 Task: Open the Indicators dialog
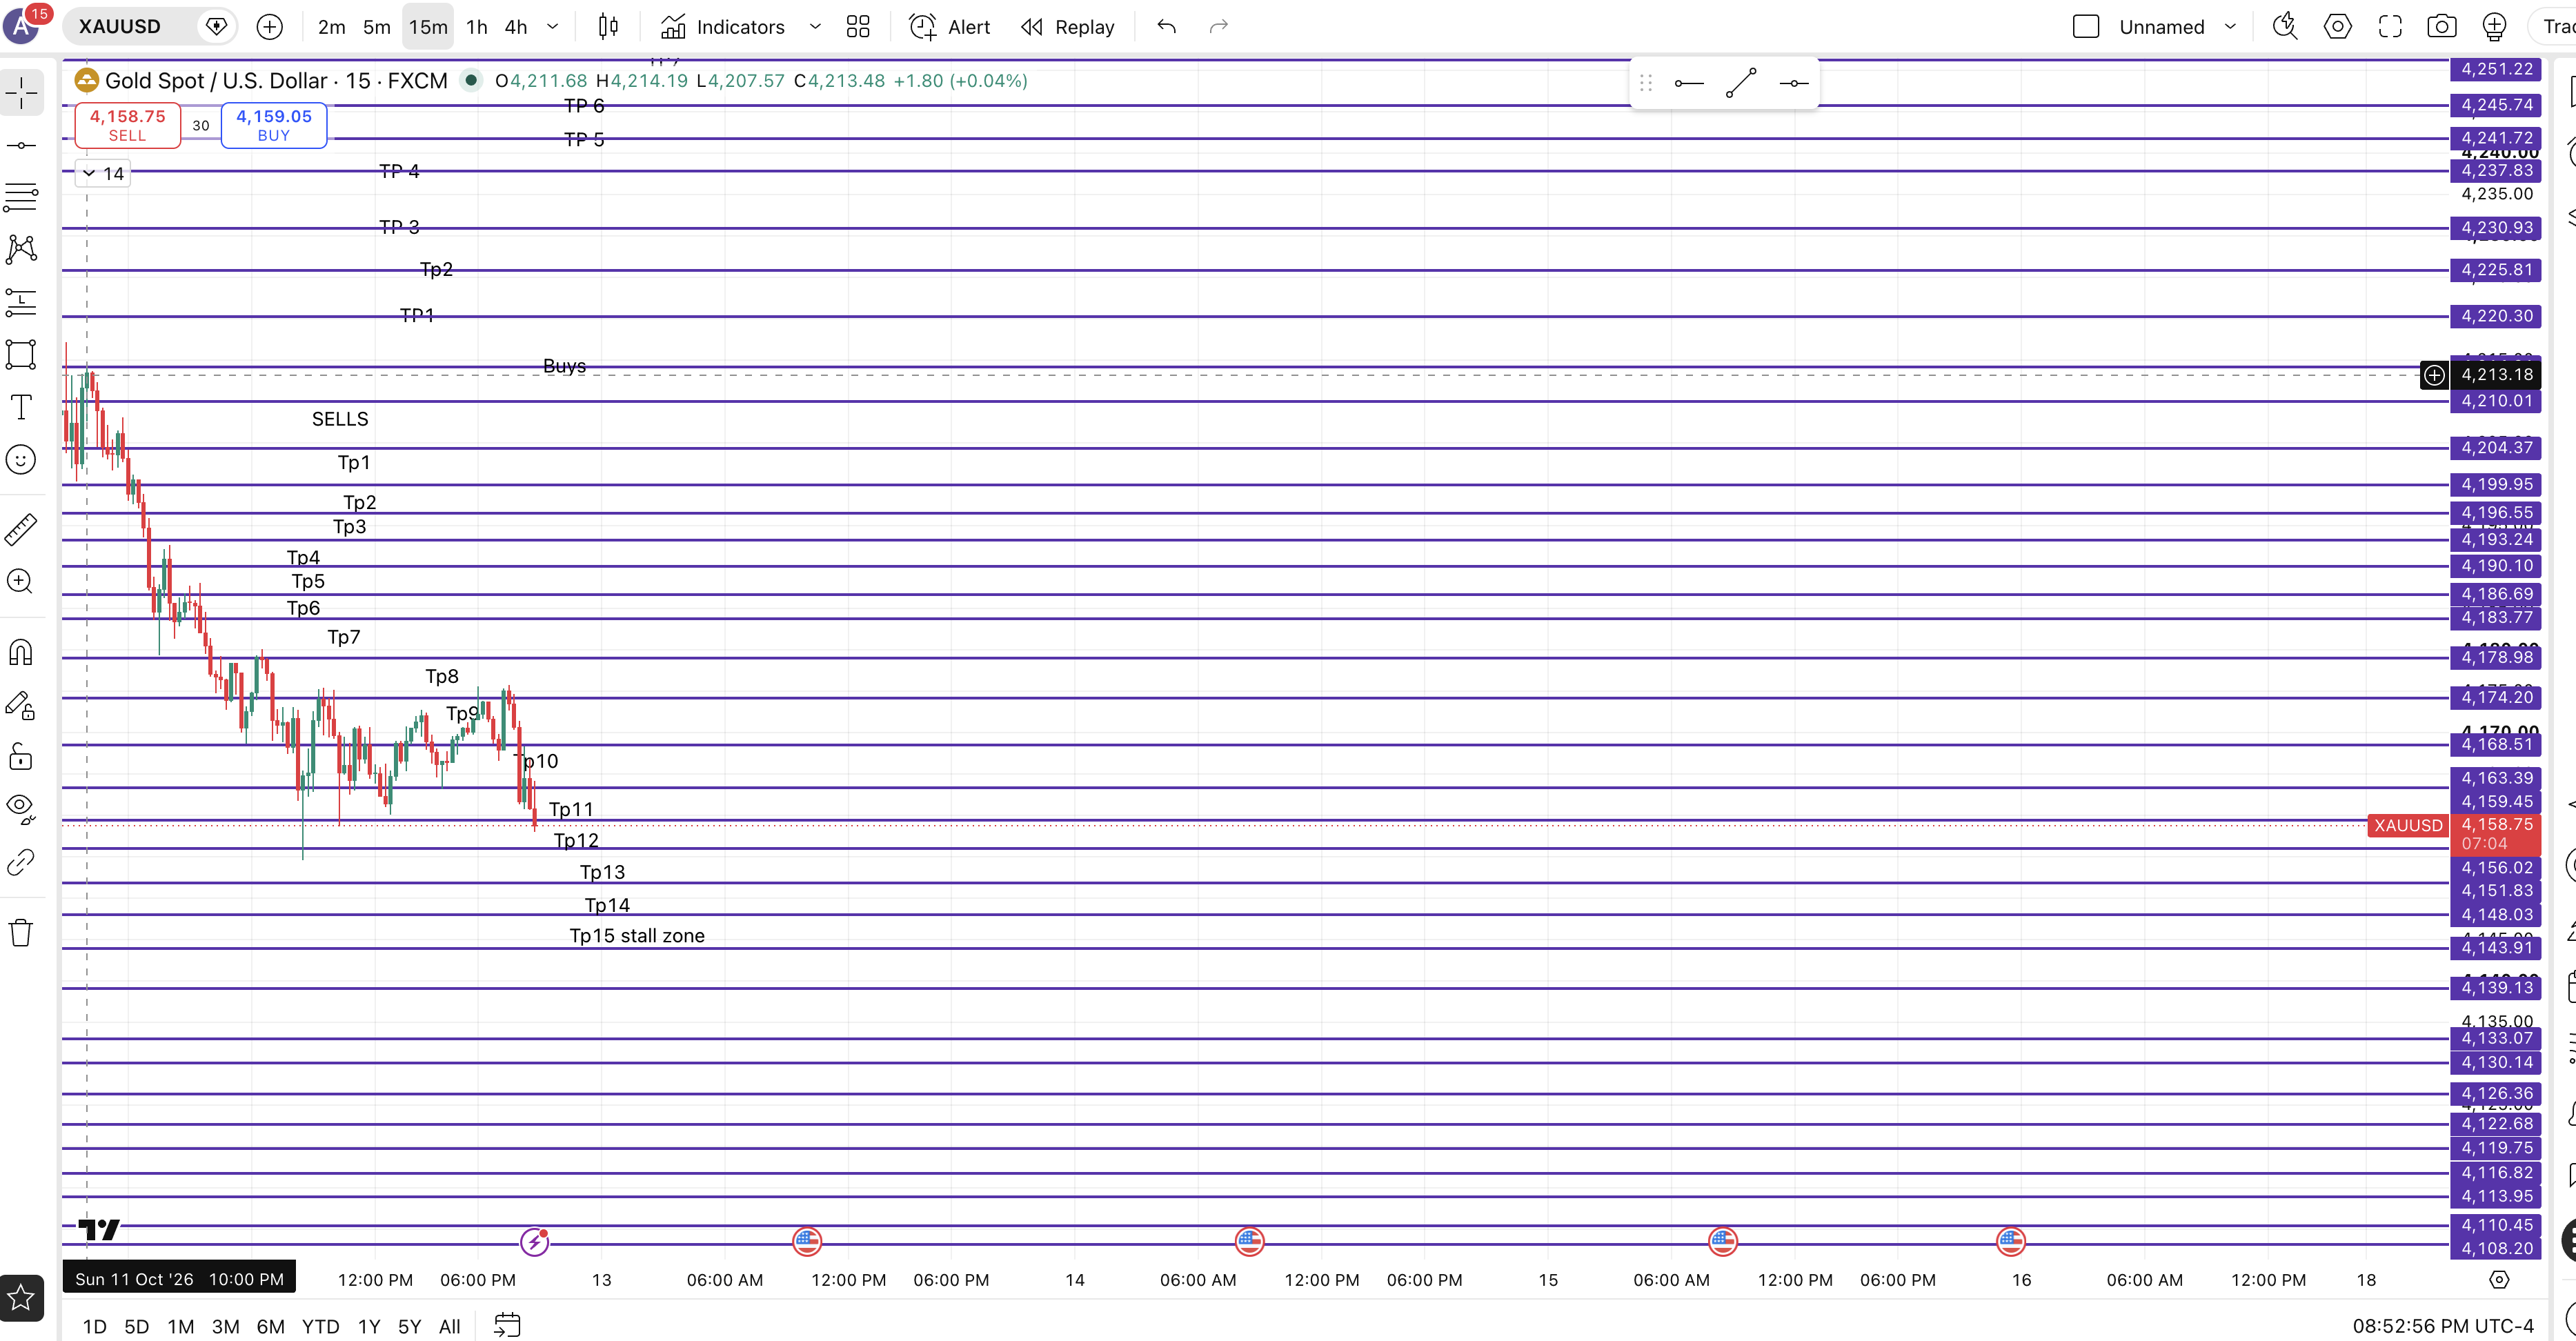(x=723, y=27)
